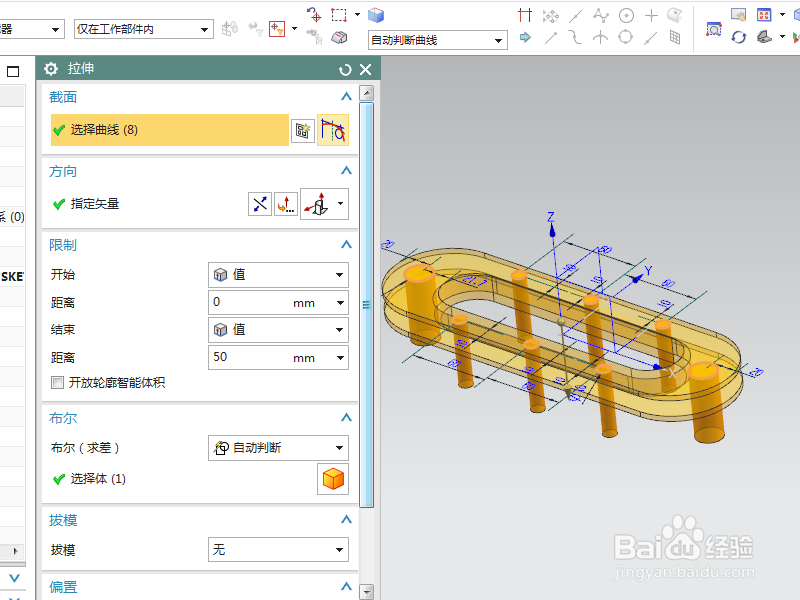Viewport: 800px width, 600px height.
Task: Open the rectangle selection mode dropdown arrow
Action: (x=357, y=14)
